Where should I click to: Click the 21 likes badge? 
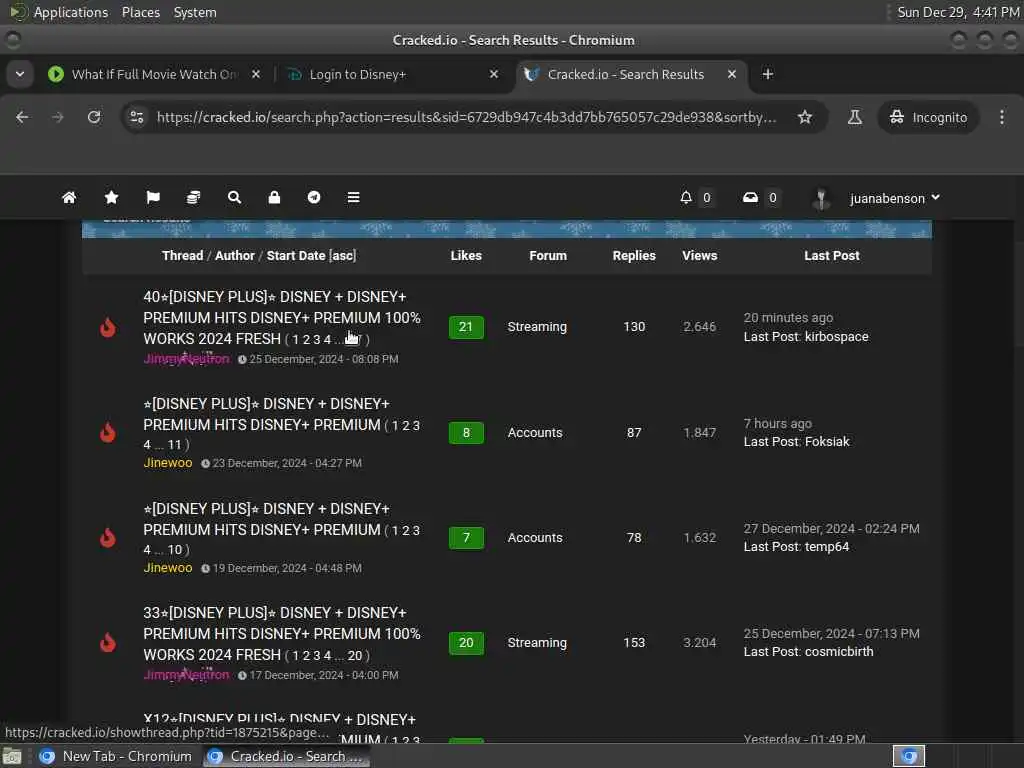(466, 327)
